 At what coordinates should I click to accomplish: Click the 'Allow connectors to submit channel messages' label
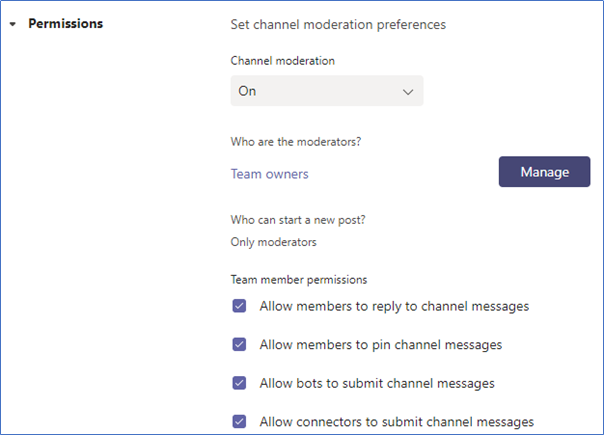click(396, 422)
